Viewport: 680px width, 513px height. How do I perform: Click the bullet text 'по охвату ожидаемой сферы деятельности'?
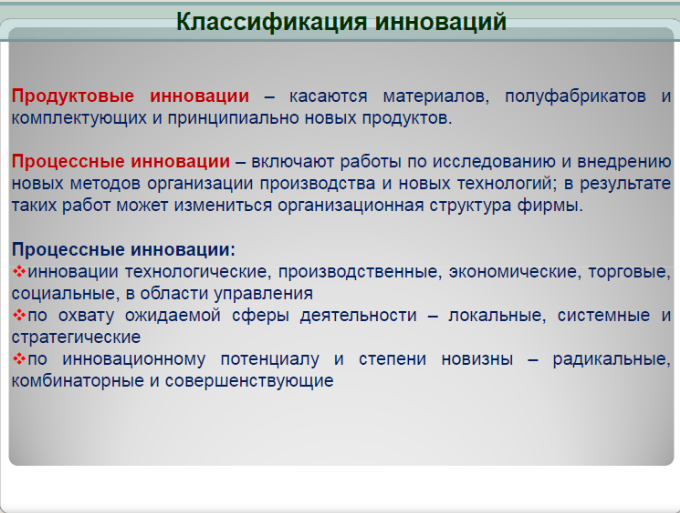[222, 315]
